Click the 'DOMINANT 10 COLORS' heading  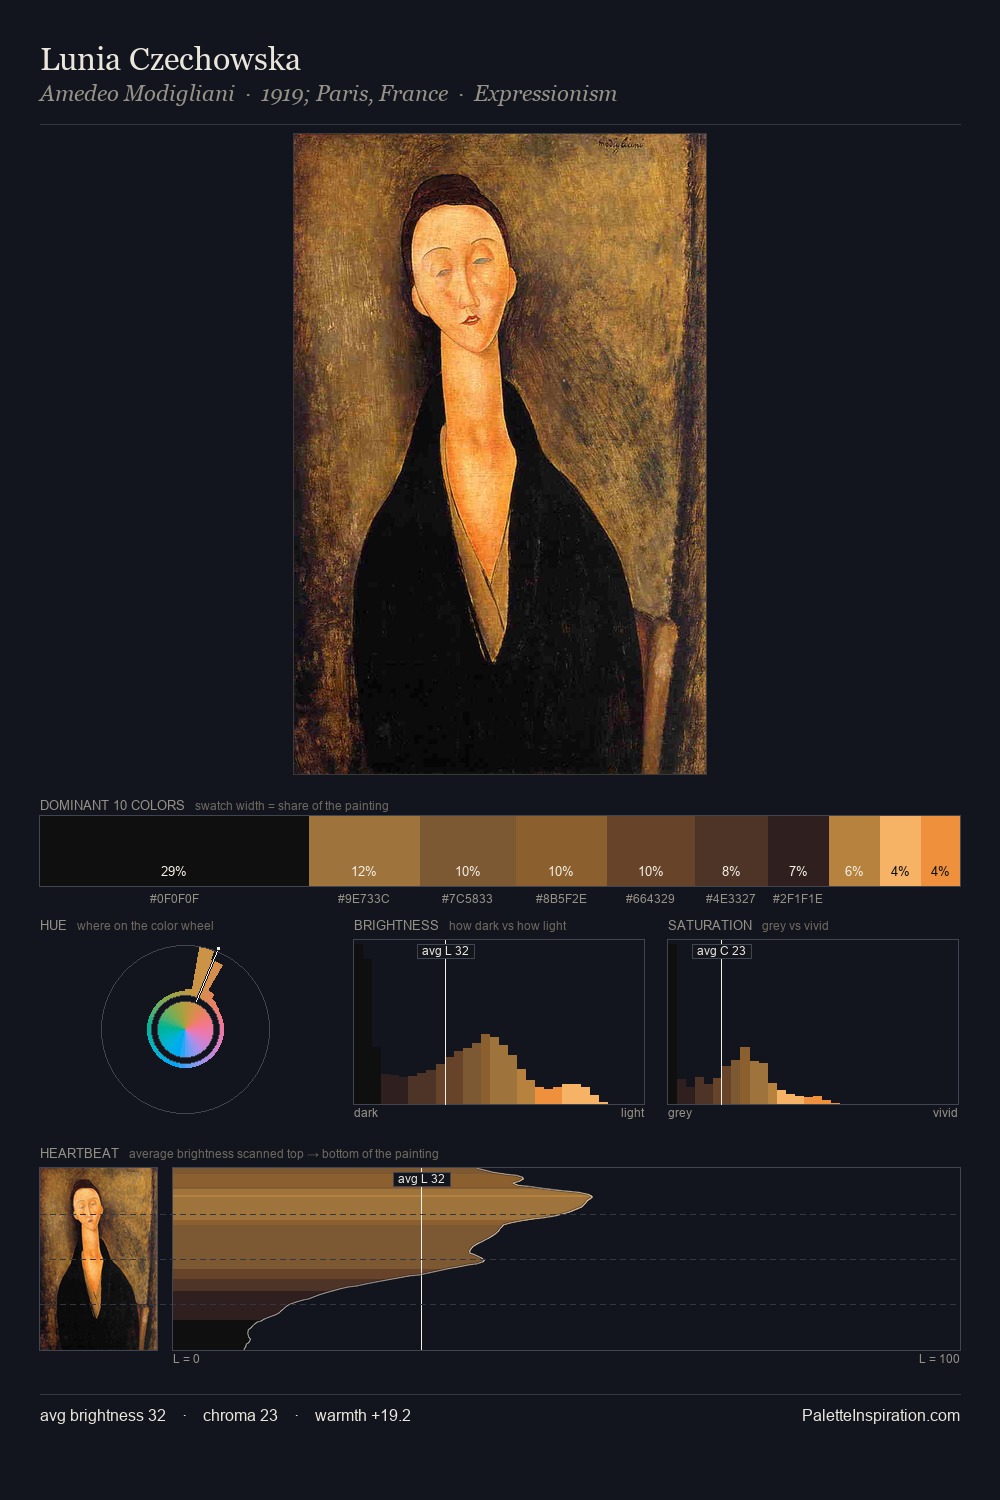click(x=112, y=805)
